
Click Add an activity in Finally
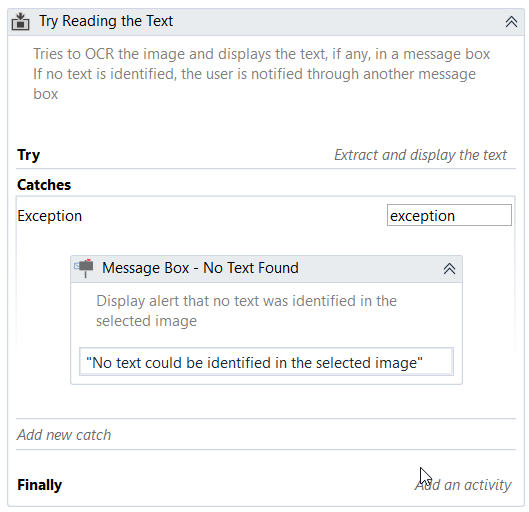(463, 485)
